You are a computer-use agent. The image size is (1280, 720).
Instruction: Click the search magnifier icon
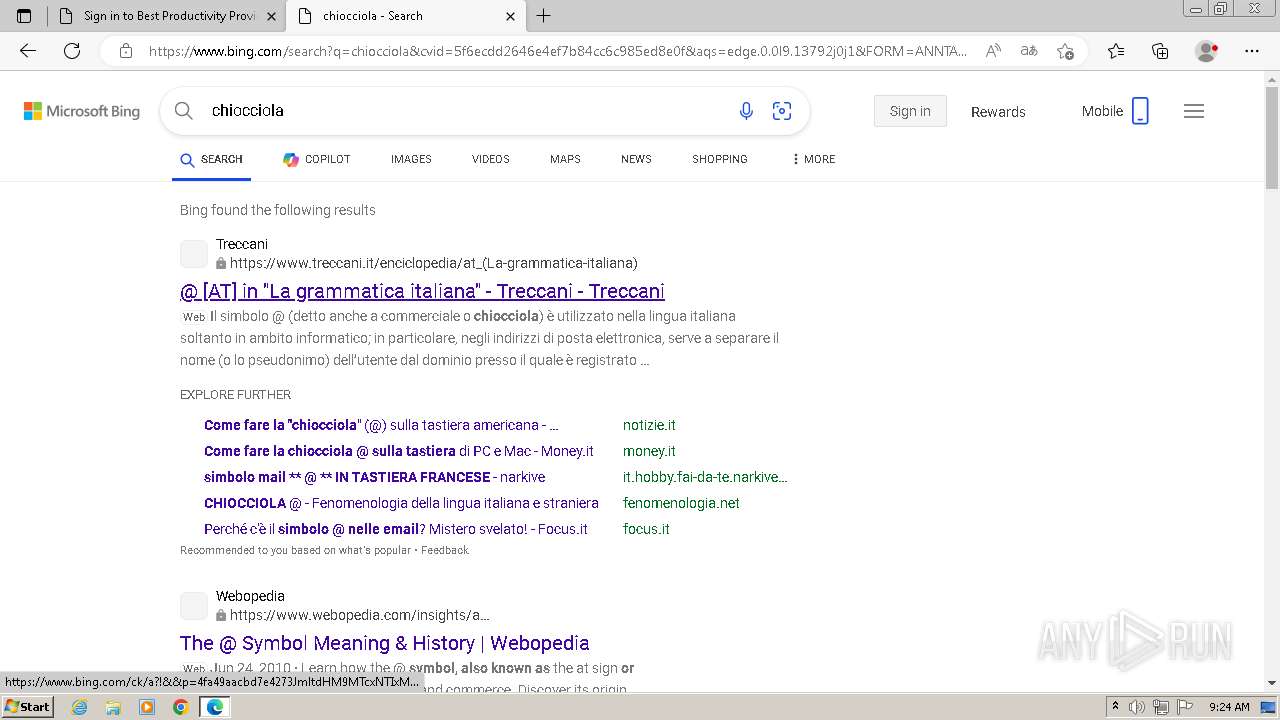[x=184, y=111]
